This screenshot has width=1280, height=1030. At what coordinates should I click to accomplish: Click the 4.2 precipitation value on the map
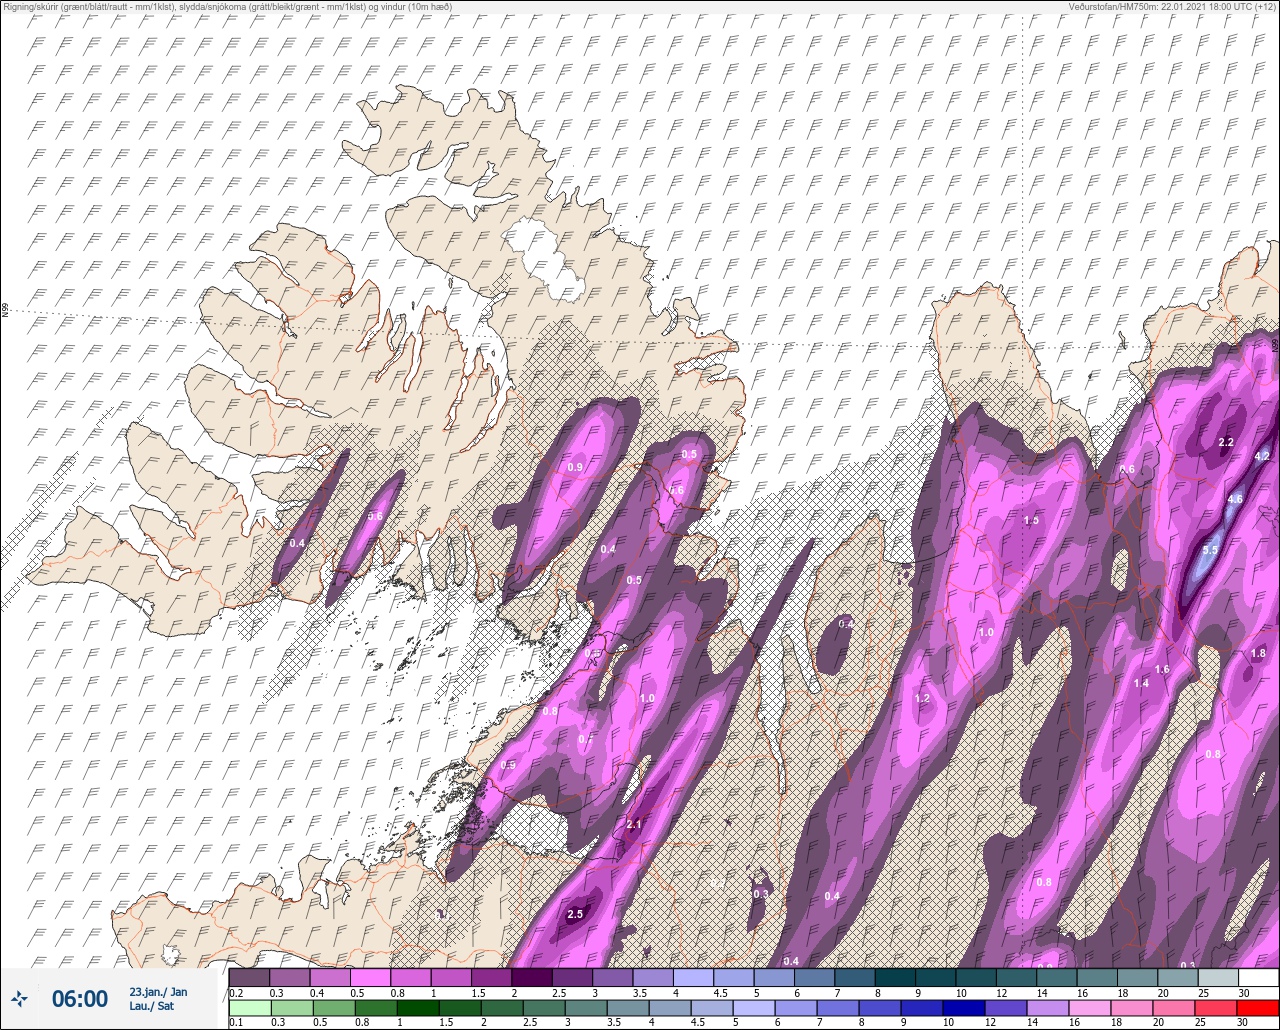tap(1262, 456)
